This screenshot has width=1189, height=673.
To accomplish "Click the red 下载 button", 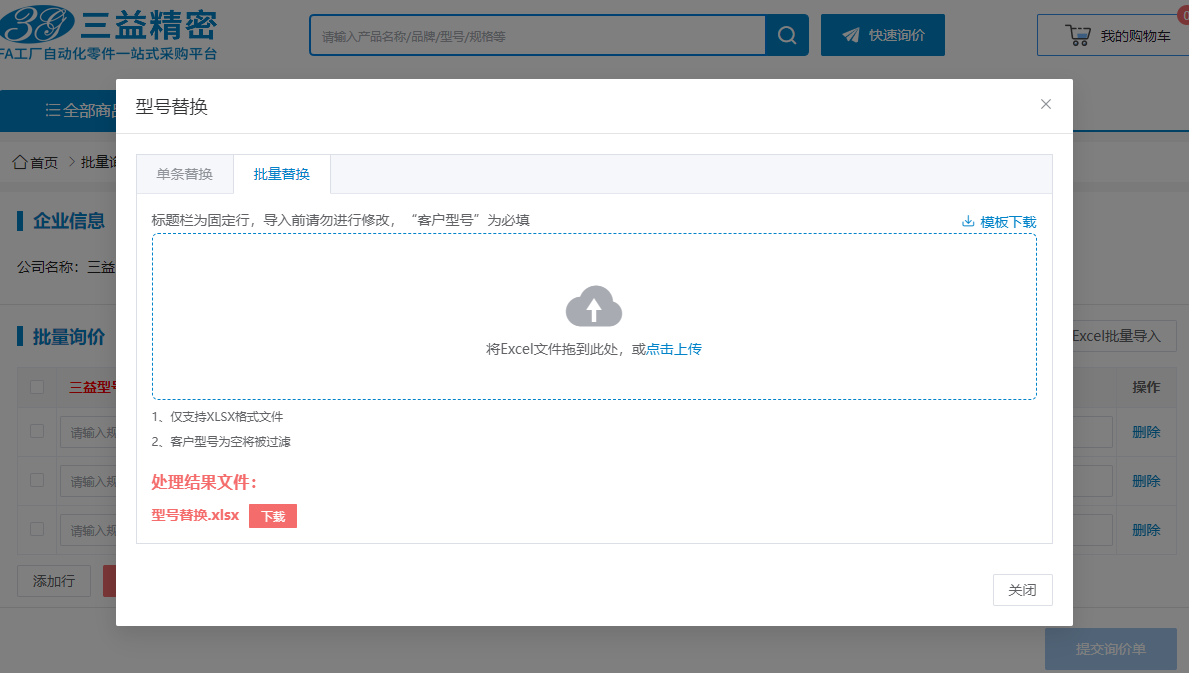I will coord(273,516).
